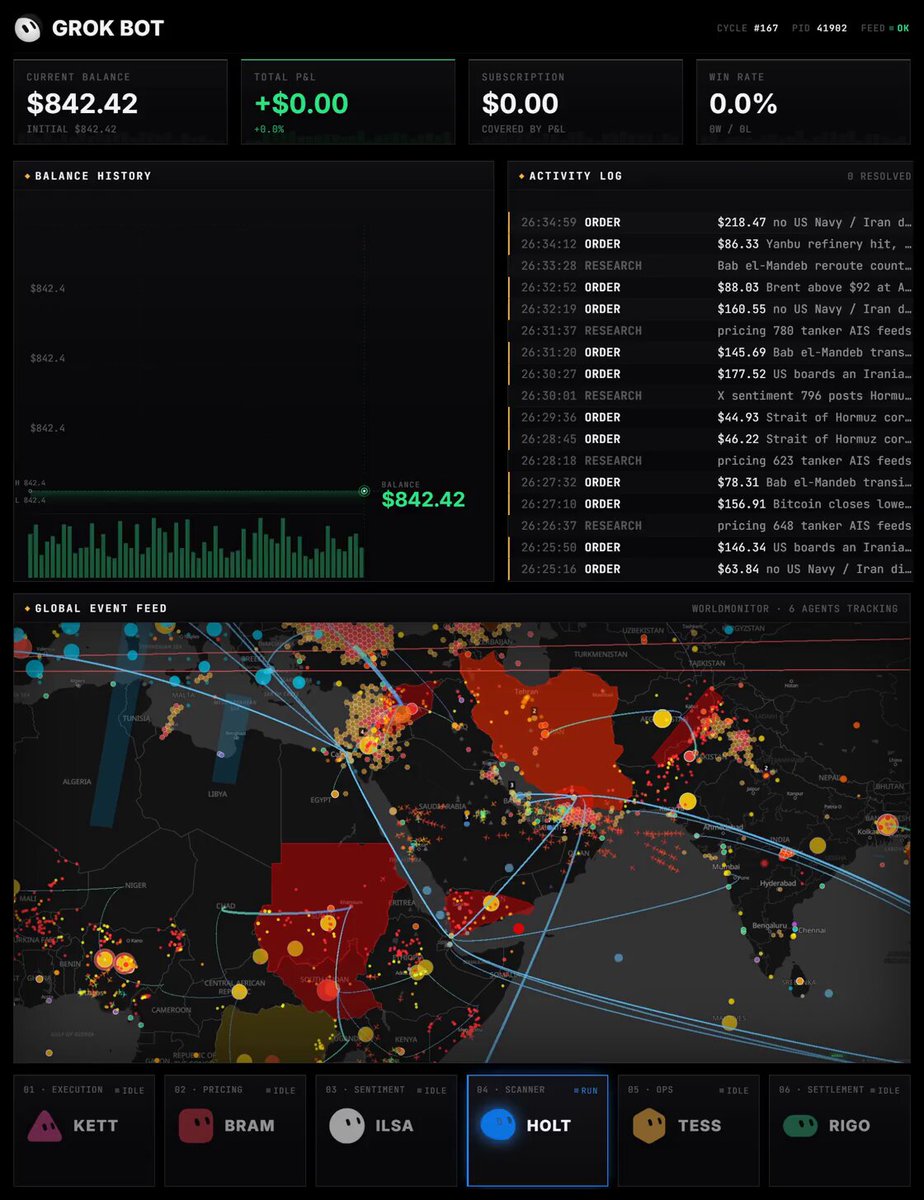The width and height of the screenshot is (924, 1200).
Task: Click the ALGERIA label on the map
Action: tap(76, 780)
